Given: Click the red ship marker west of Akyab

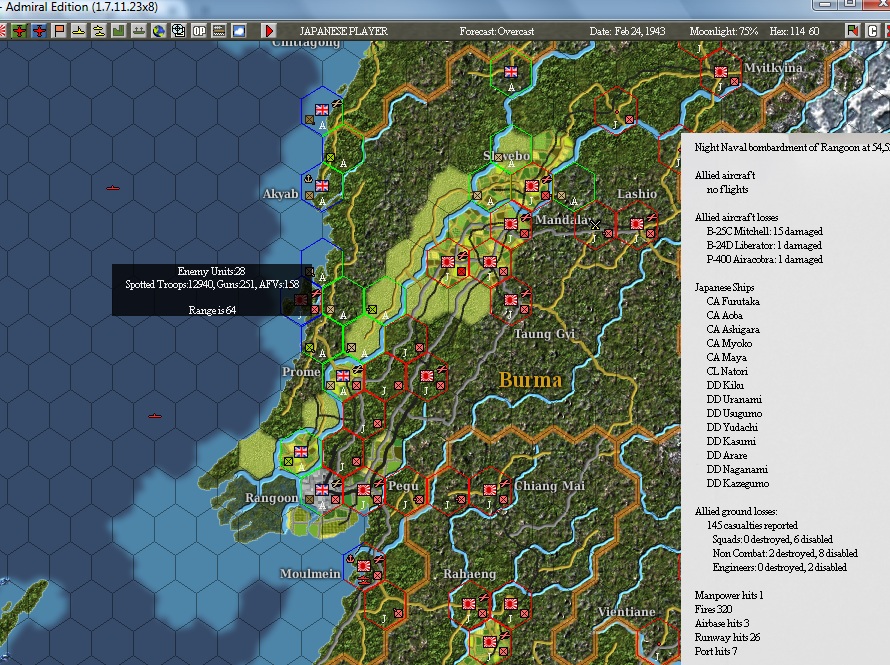Looking at the screenshot, I should 113,188.
